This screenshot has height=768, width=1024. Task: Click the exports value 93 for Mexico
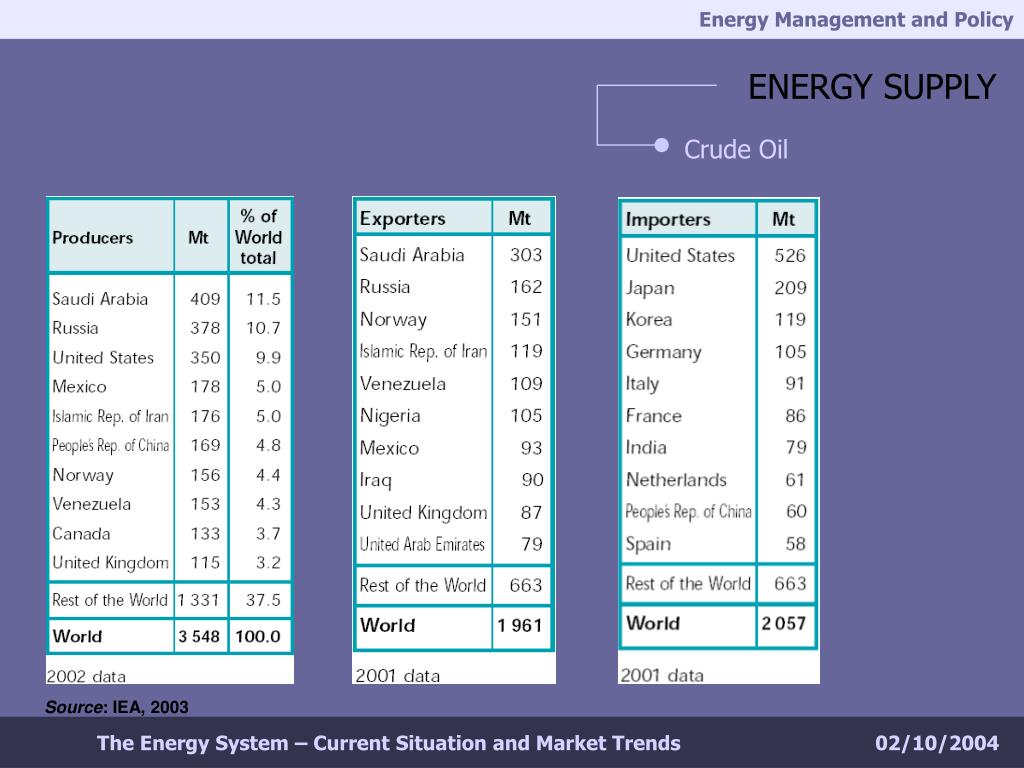pyautogui.click(x=532, y=448)
